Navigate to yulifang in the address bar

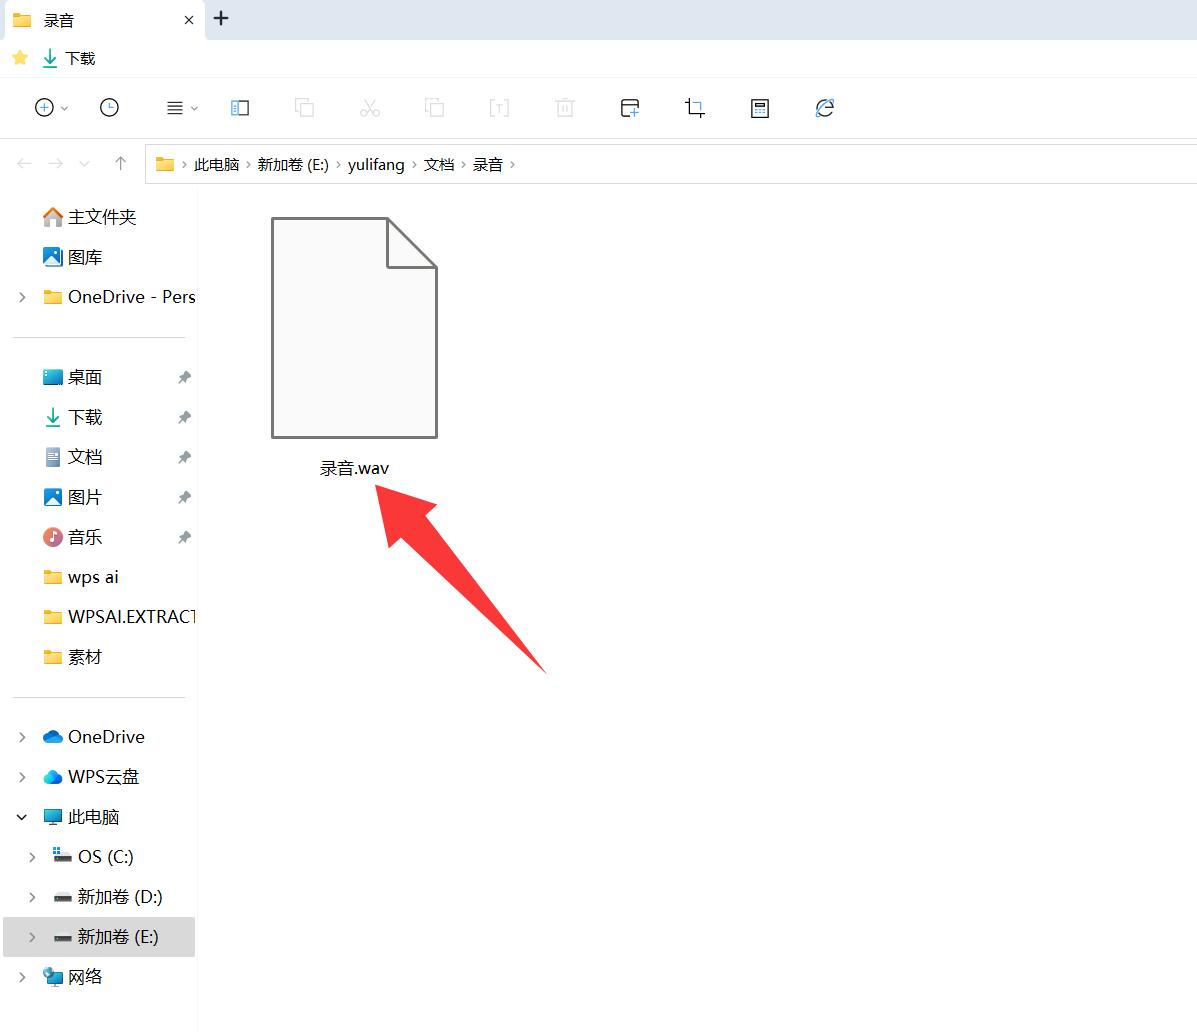coord(376,165)
